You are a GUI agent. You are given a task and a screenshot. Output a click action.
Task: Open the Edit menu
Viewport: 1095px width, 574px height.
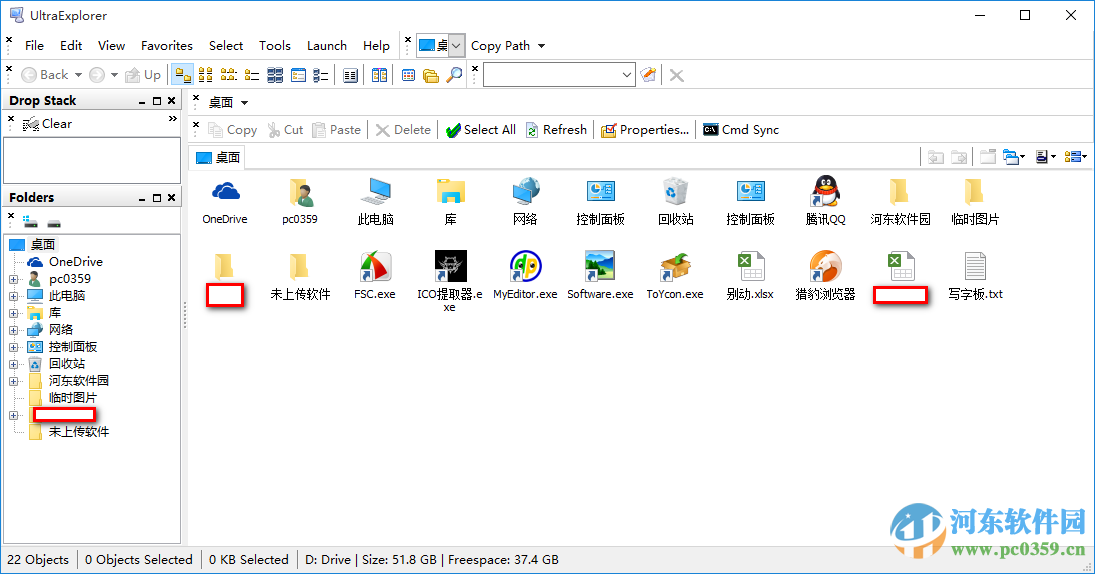tap(71, 46)
